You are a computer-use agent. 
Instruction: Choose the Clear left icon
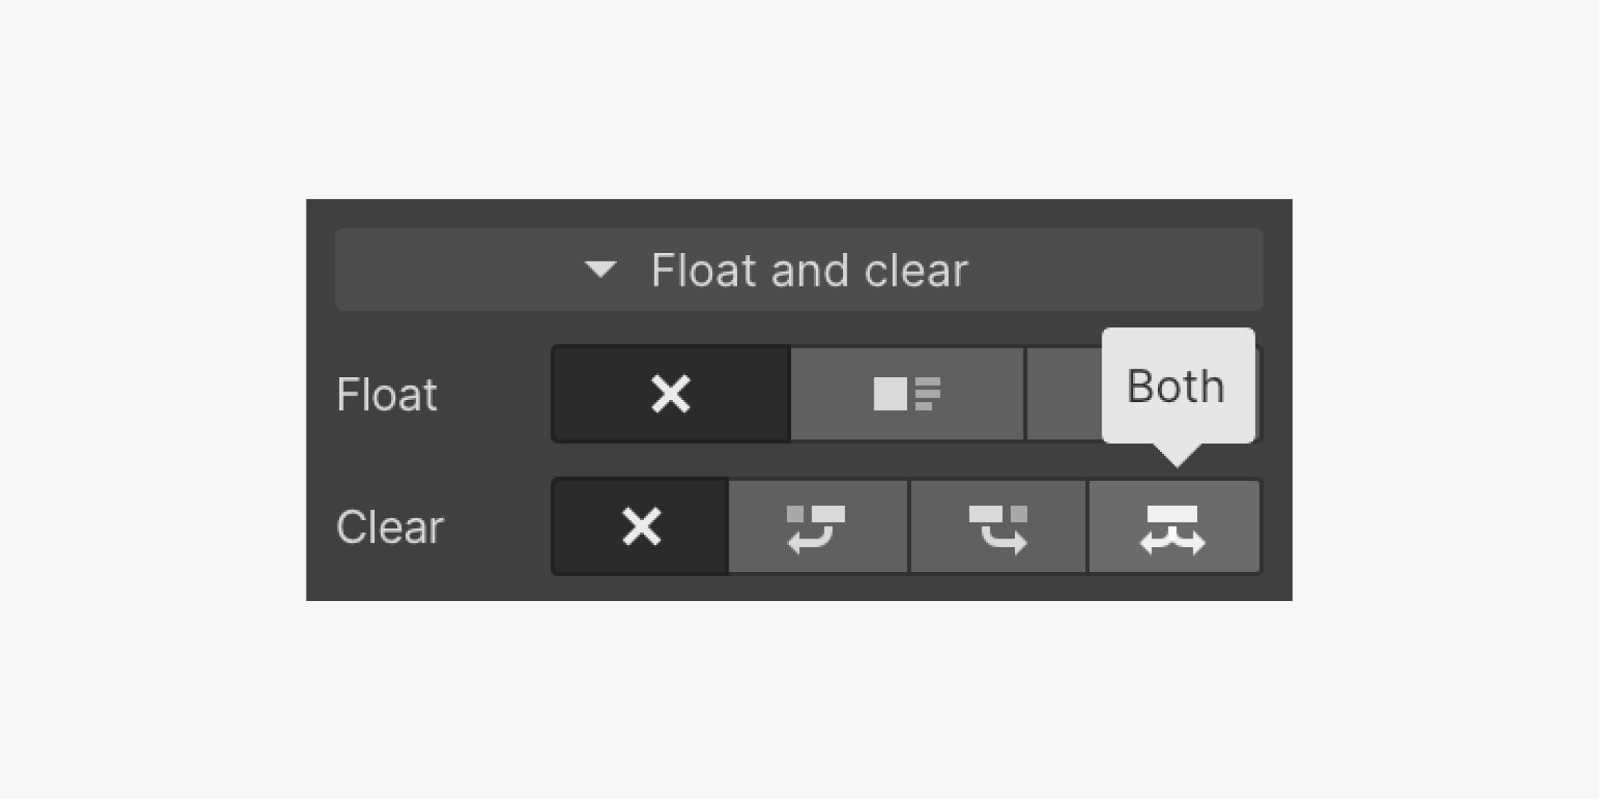point(817,527)
